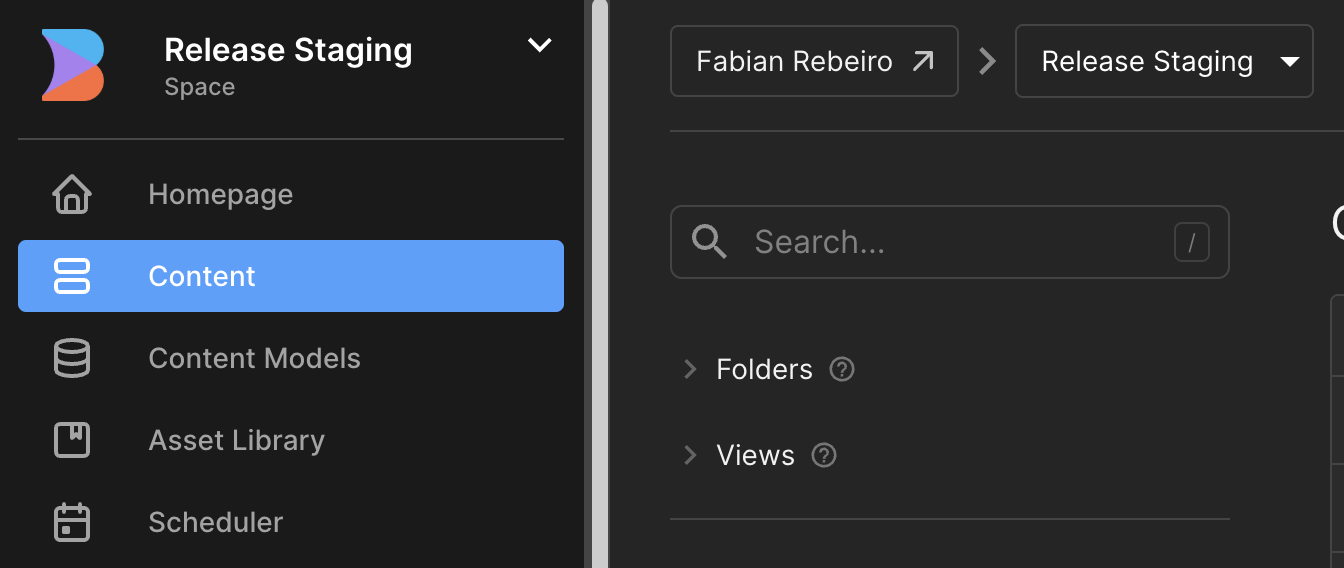Click the Content Models database icon
Screen dimensions: 1344x568
[x=71, y=358]
